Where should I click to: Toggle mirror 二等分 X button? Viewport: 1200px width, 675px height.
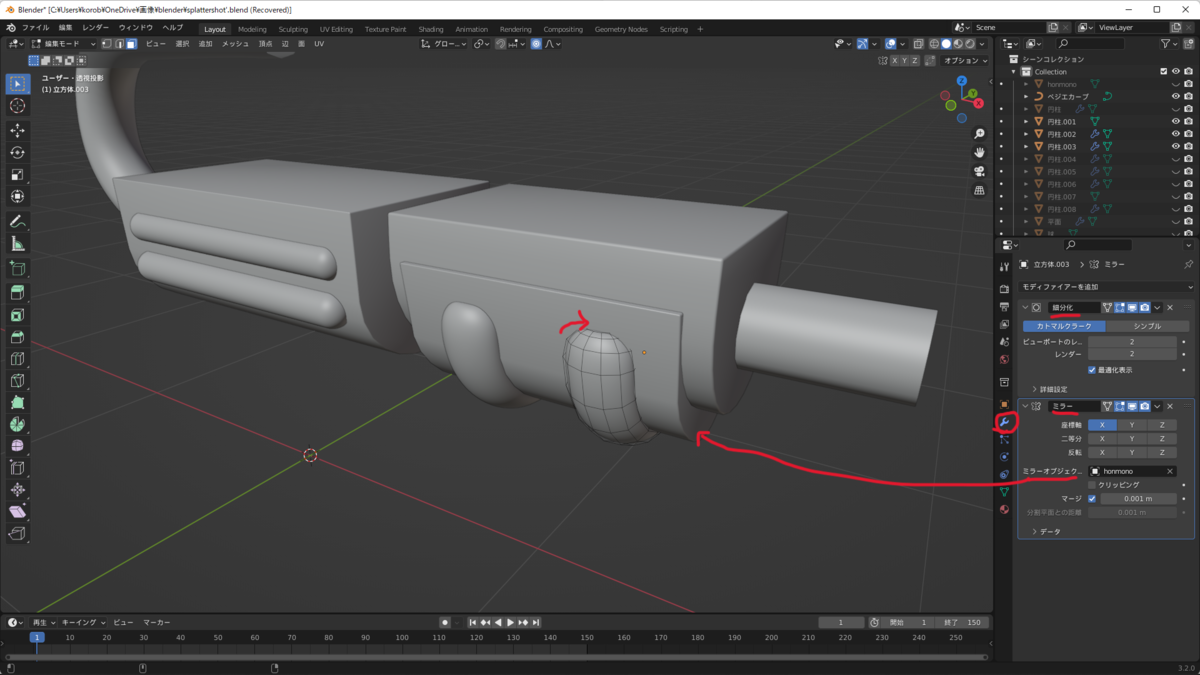click(1102, 439)
